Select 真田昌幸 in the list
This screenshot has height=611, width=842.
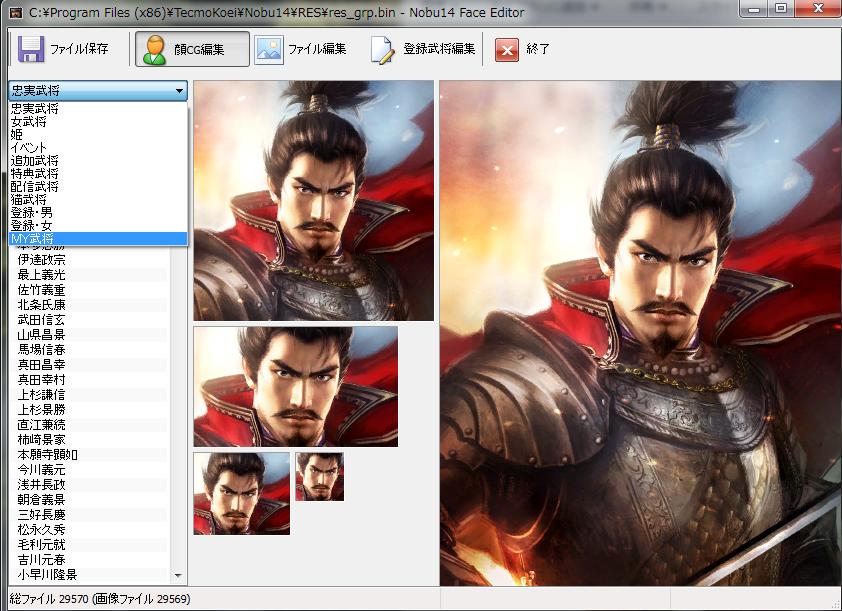41,365
